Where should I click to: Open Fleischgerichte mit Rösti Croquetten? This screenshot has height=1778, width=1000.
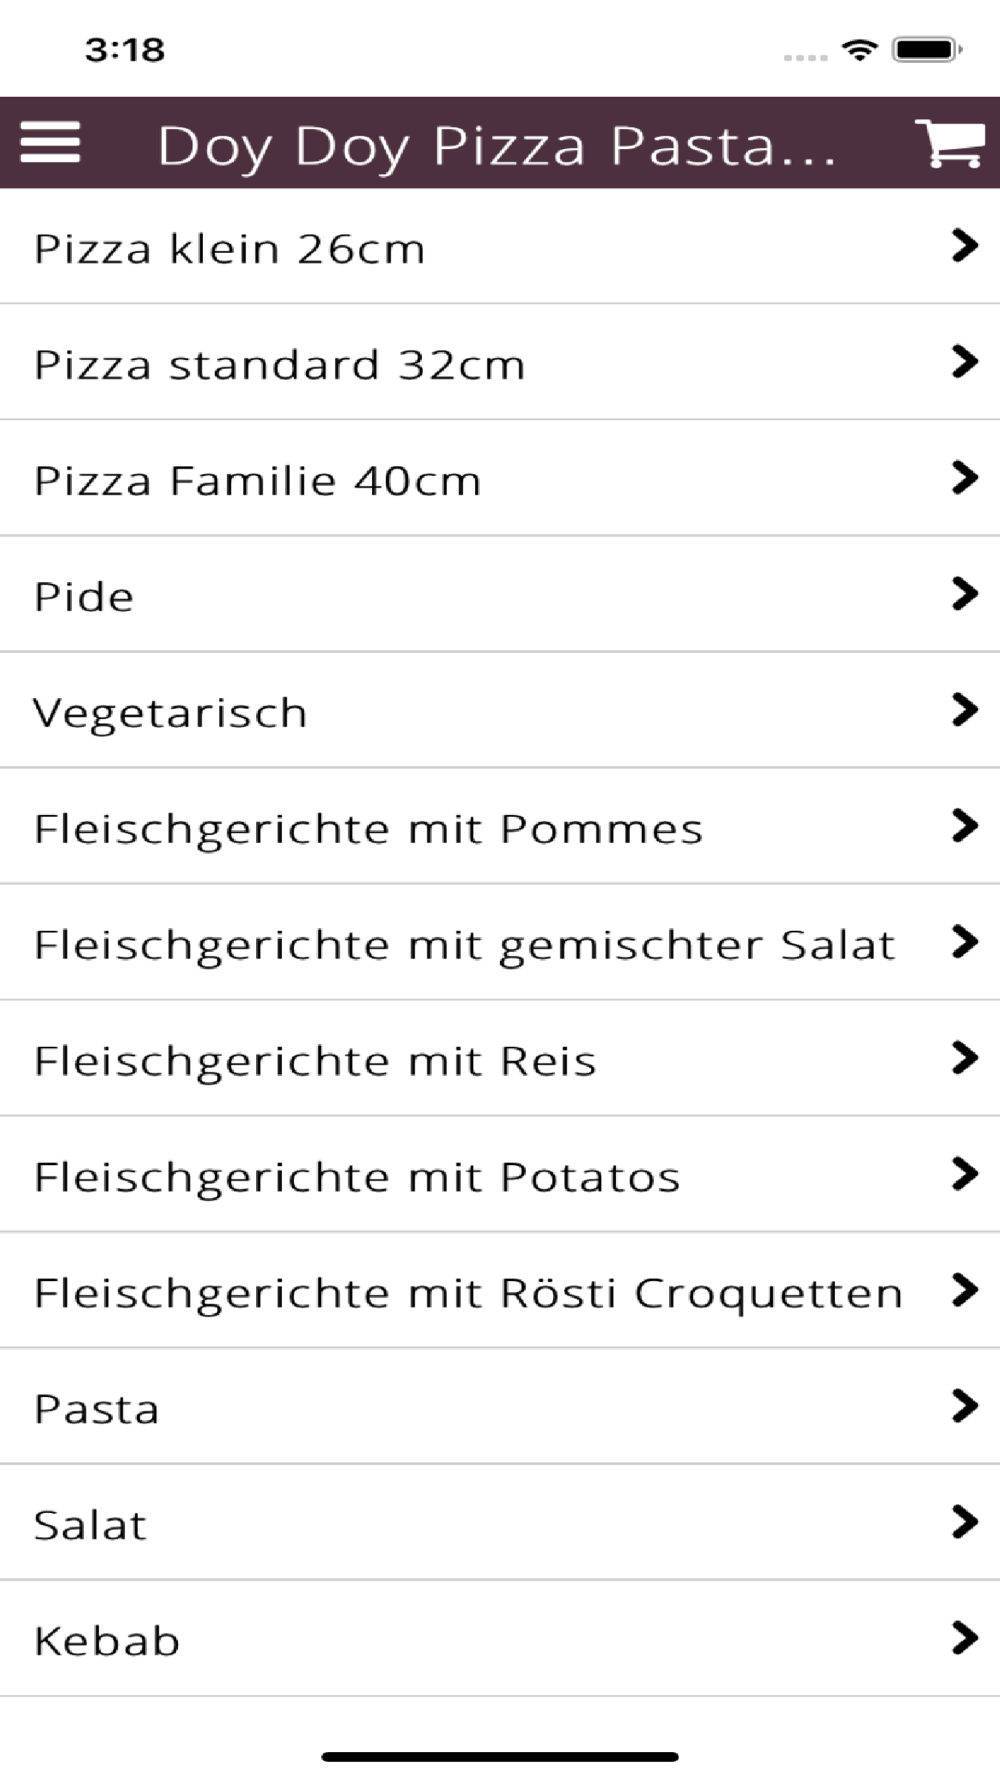(468, 1293)
